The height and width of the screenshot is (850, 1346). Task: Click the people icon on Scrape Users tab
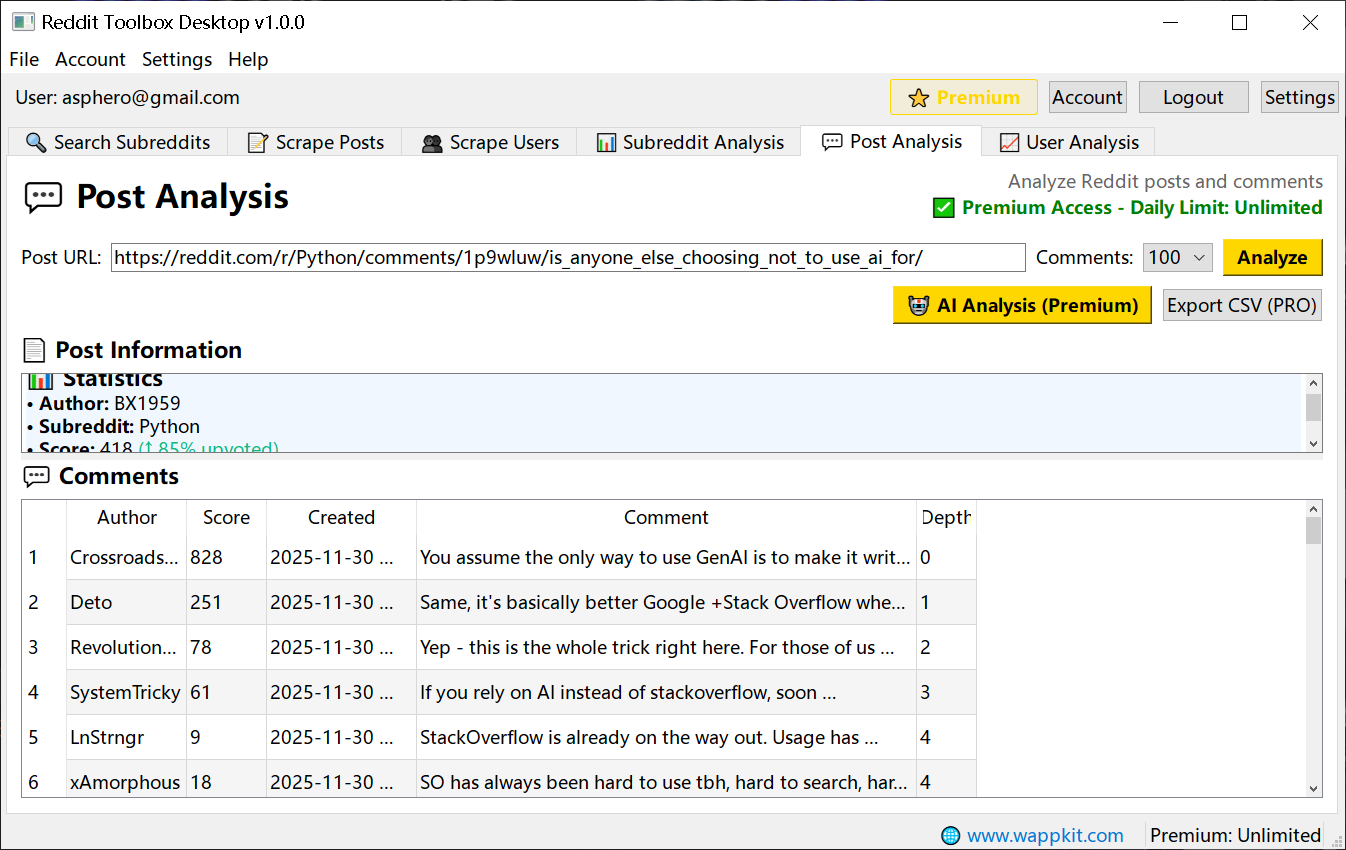pyautogui.click(x=432, y=143)
